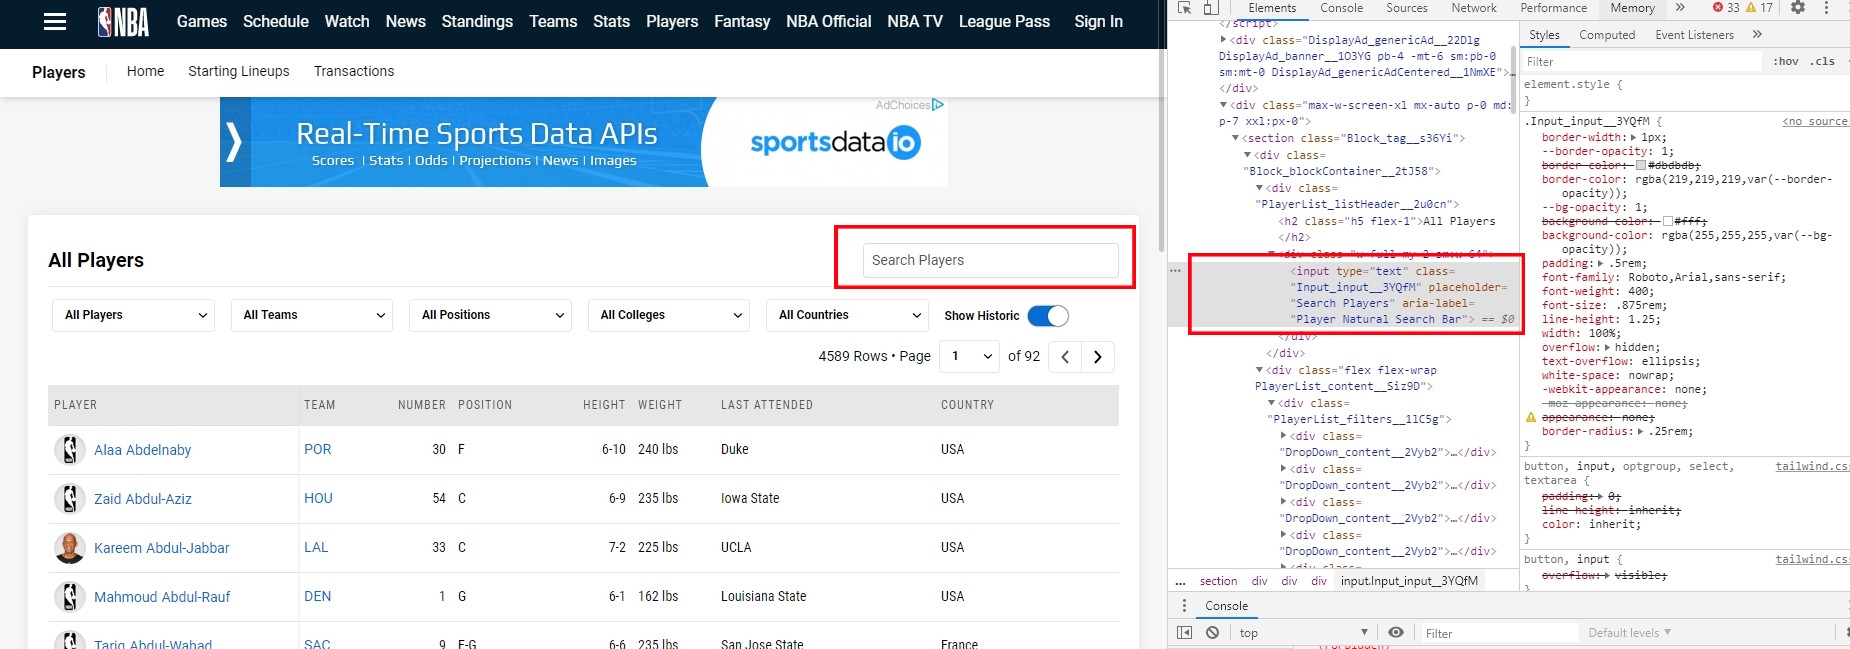The width and height of the screenshot is (1850, 649).
Task: Click the yellow warning count icon
Action: coord(1751,8)
